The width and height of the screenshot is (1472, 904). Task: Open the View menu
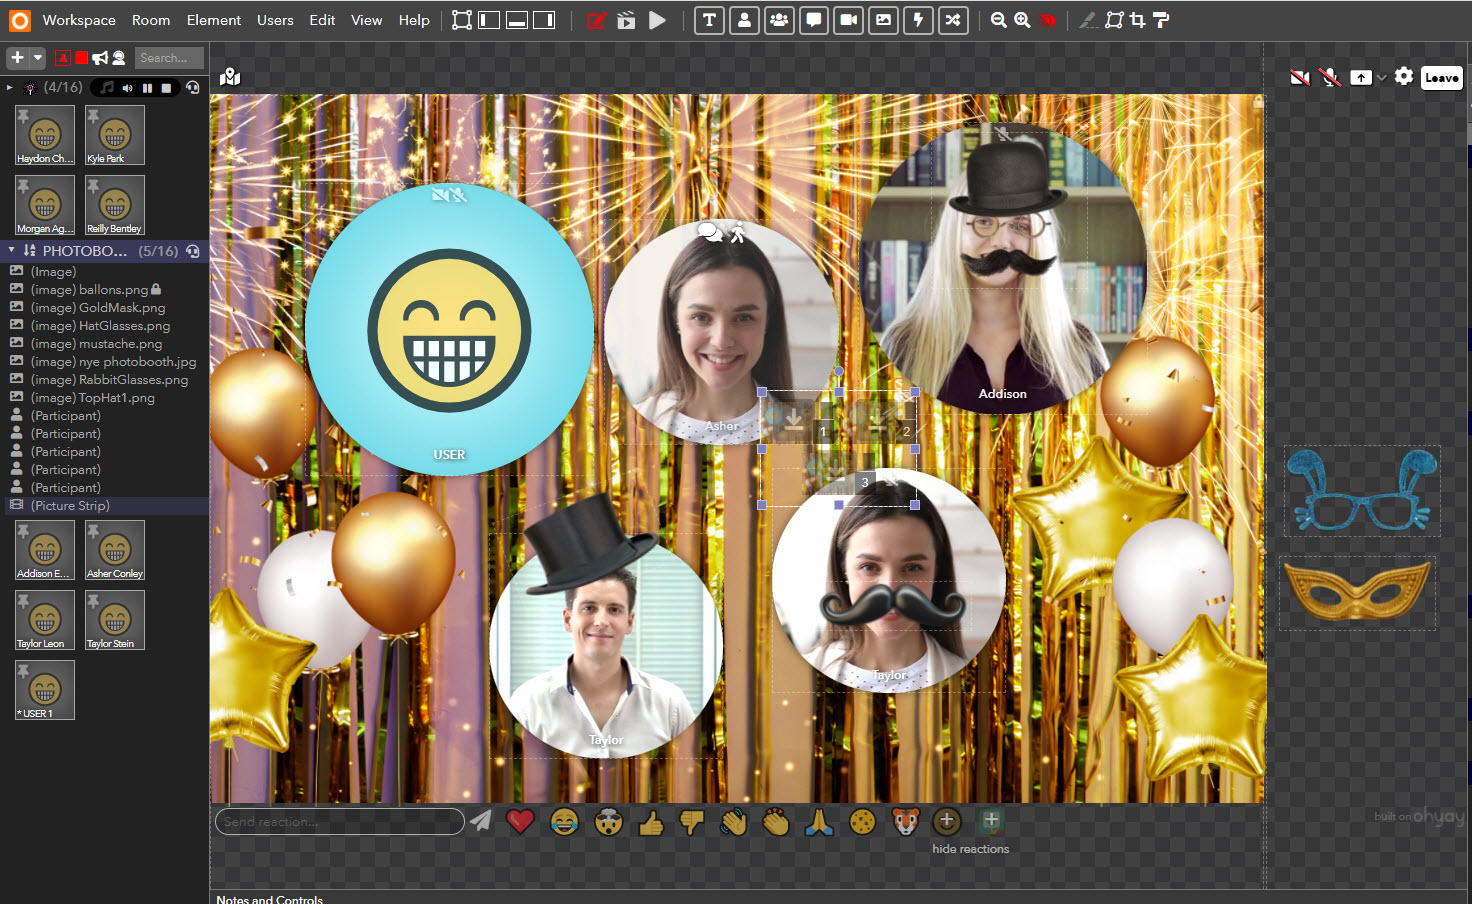(x=367, y=20)
